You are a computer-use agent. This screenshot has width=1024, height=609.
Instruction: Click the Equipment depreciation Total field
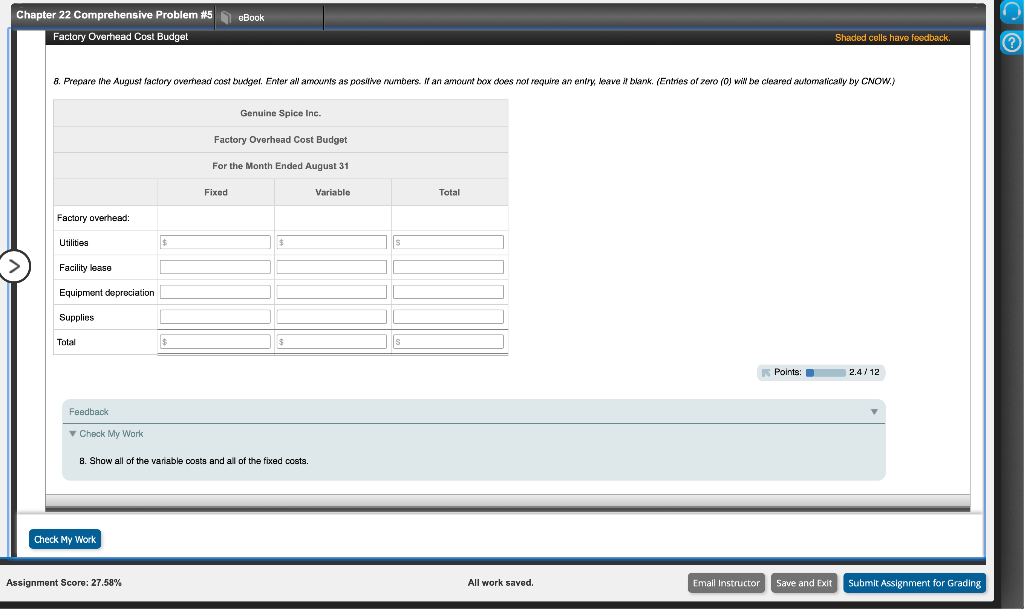click(449, 291)
